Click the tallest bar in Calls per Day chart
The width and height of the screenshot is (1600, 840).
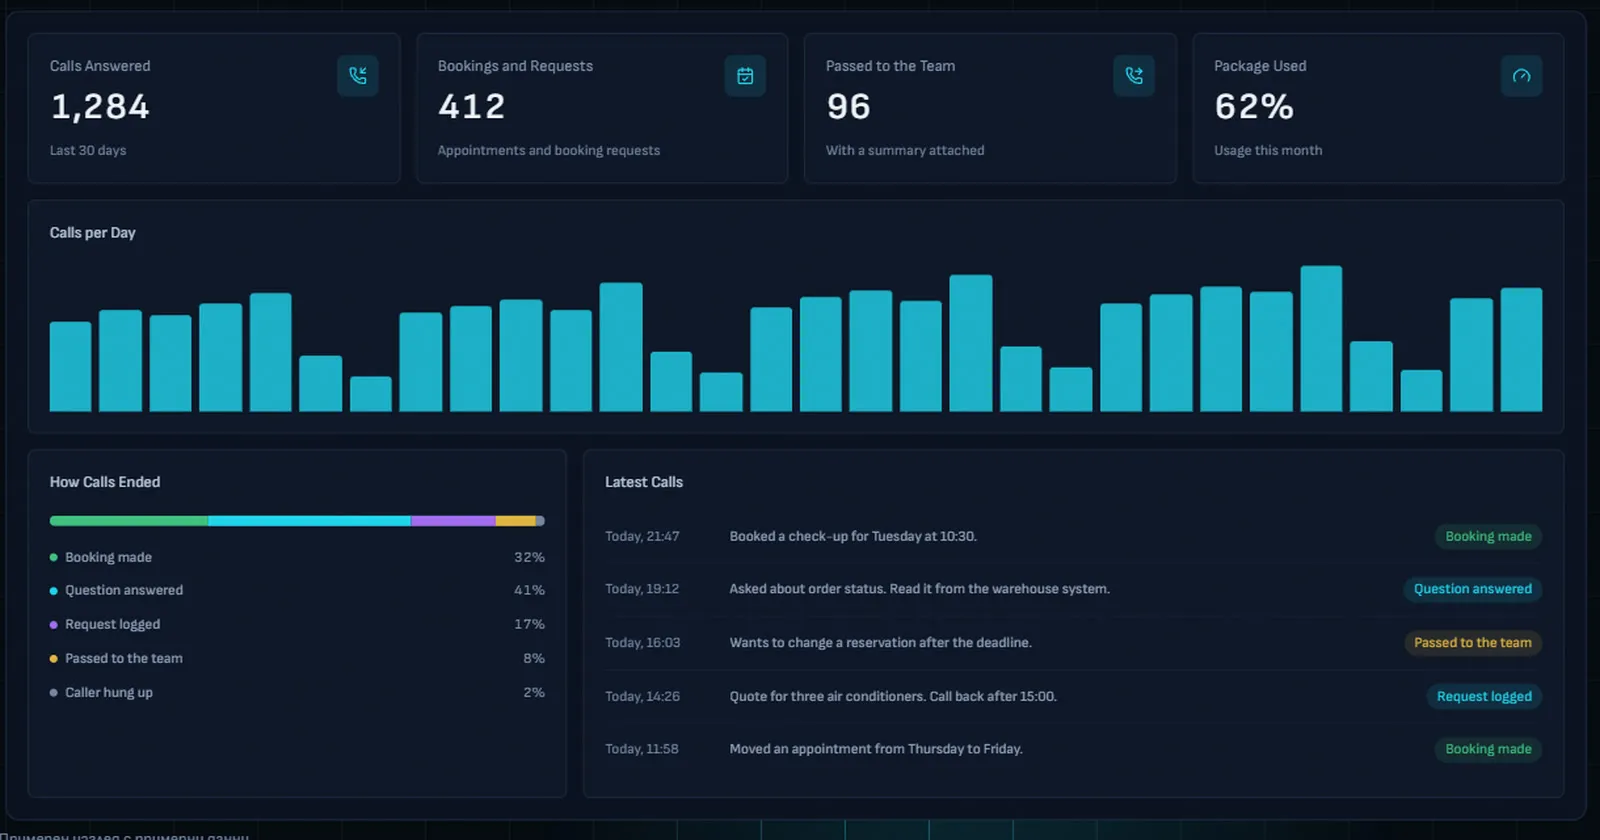(x=1321, y=338)
